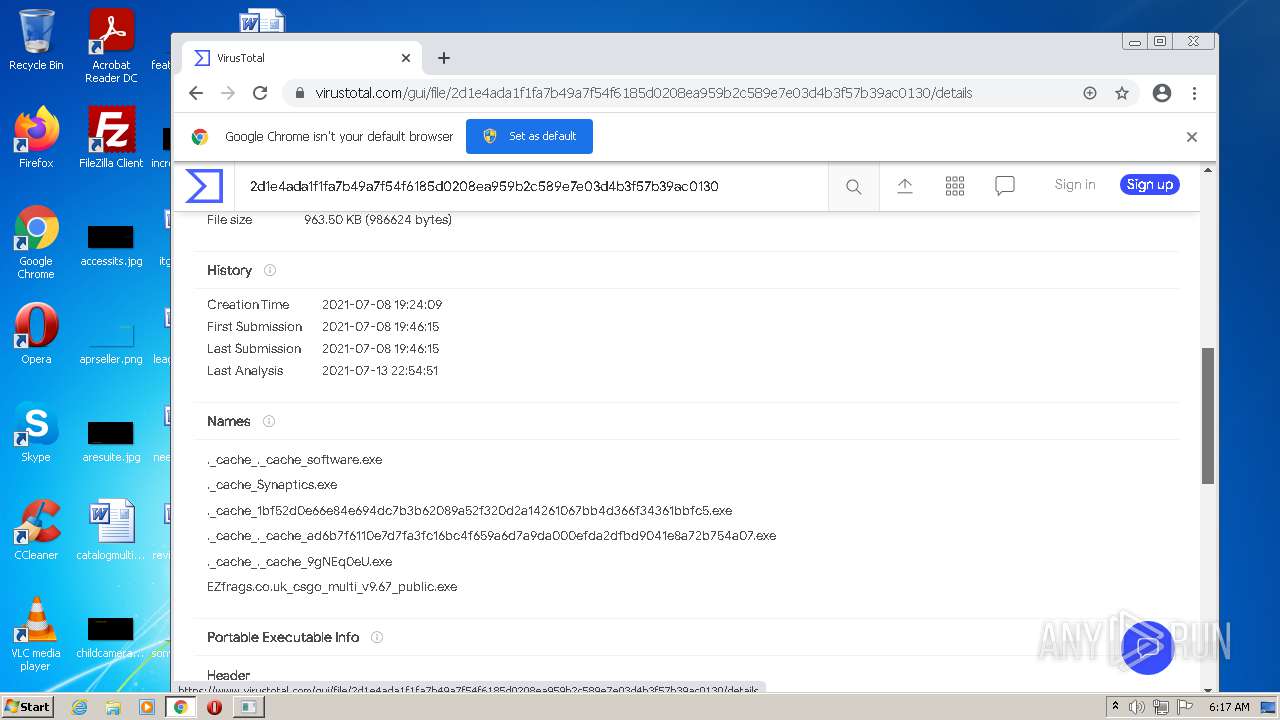
Task: Click the accessits.jpg desktop file
Action: pyautogui.click(x=111, y=246)
